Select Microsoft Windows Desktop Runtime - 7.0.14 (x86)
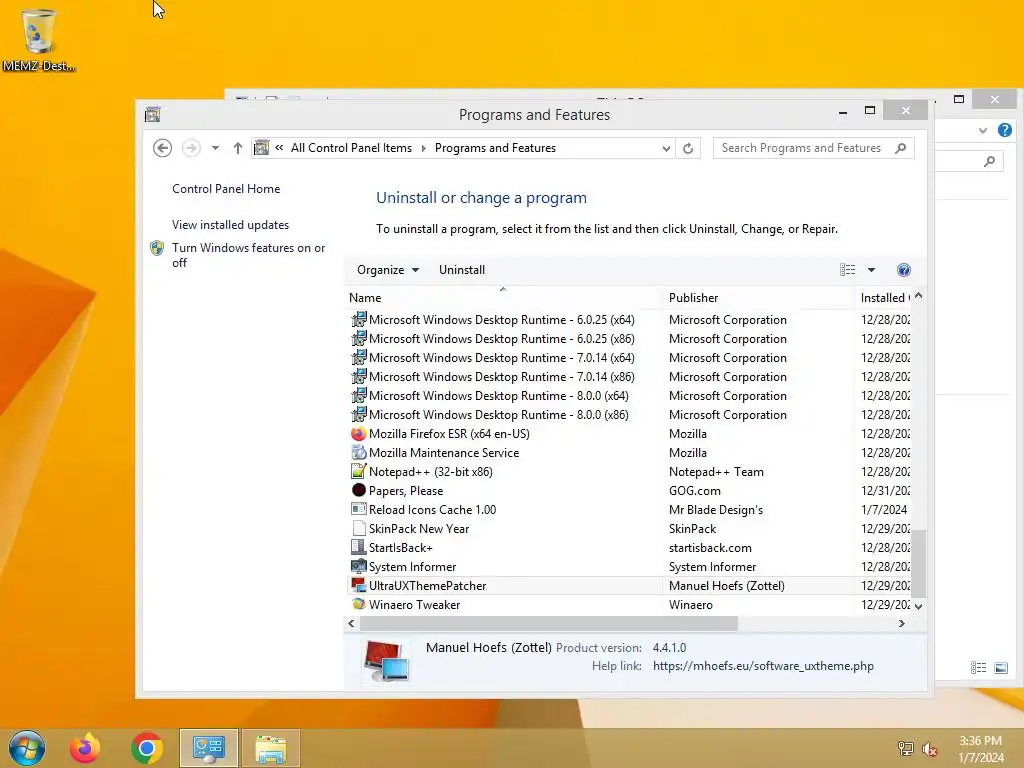This screenshot has width=1024, height=768. [x=502, y=377]
